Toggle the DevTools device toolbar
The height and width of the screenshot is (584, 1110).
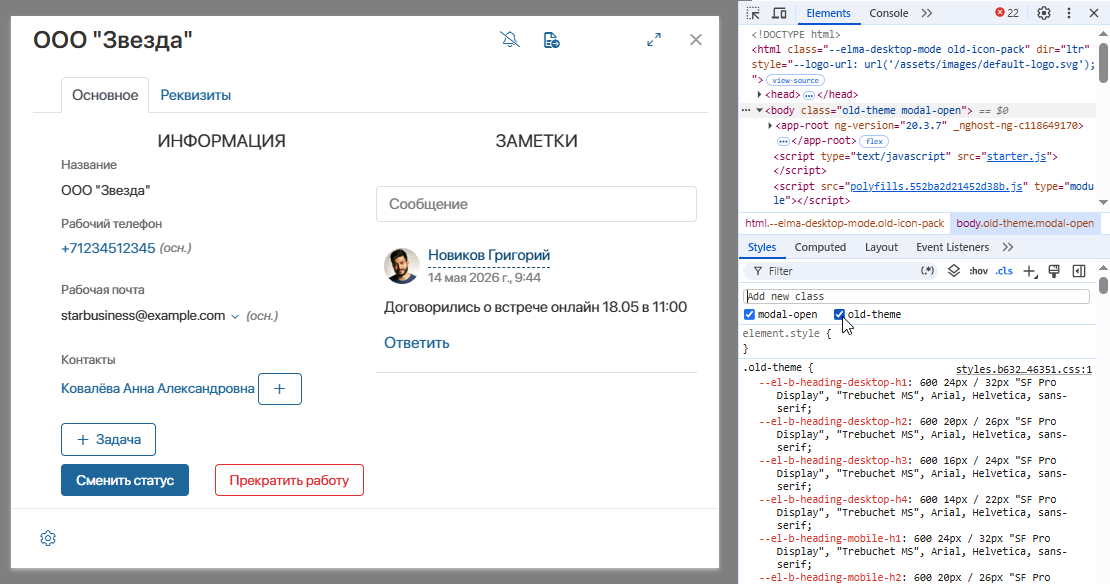(x=779, y=13)
